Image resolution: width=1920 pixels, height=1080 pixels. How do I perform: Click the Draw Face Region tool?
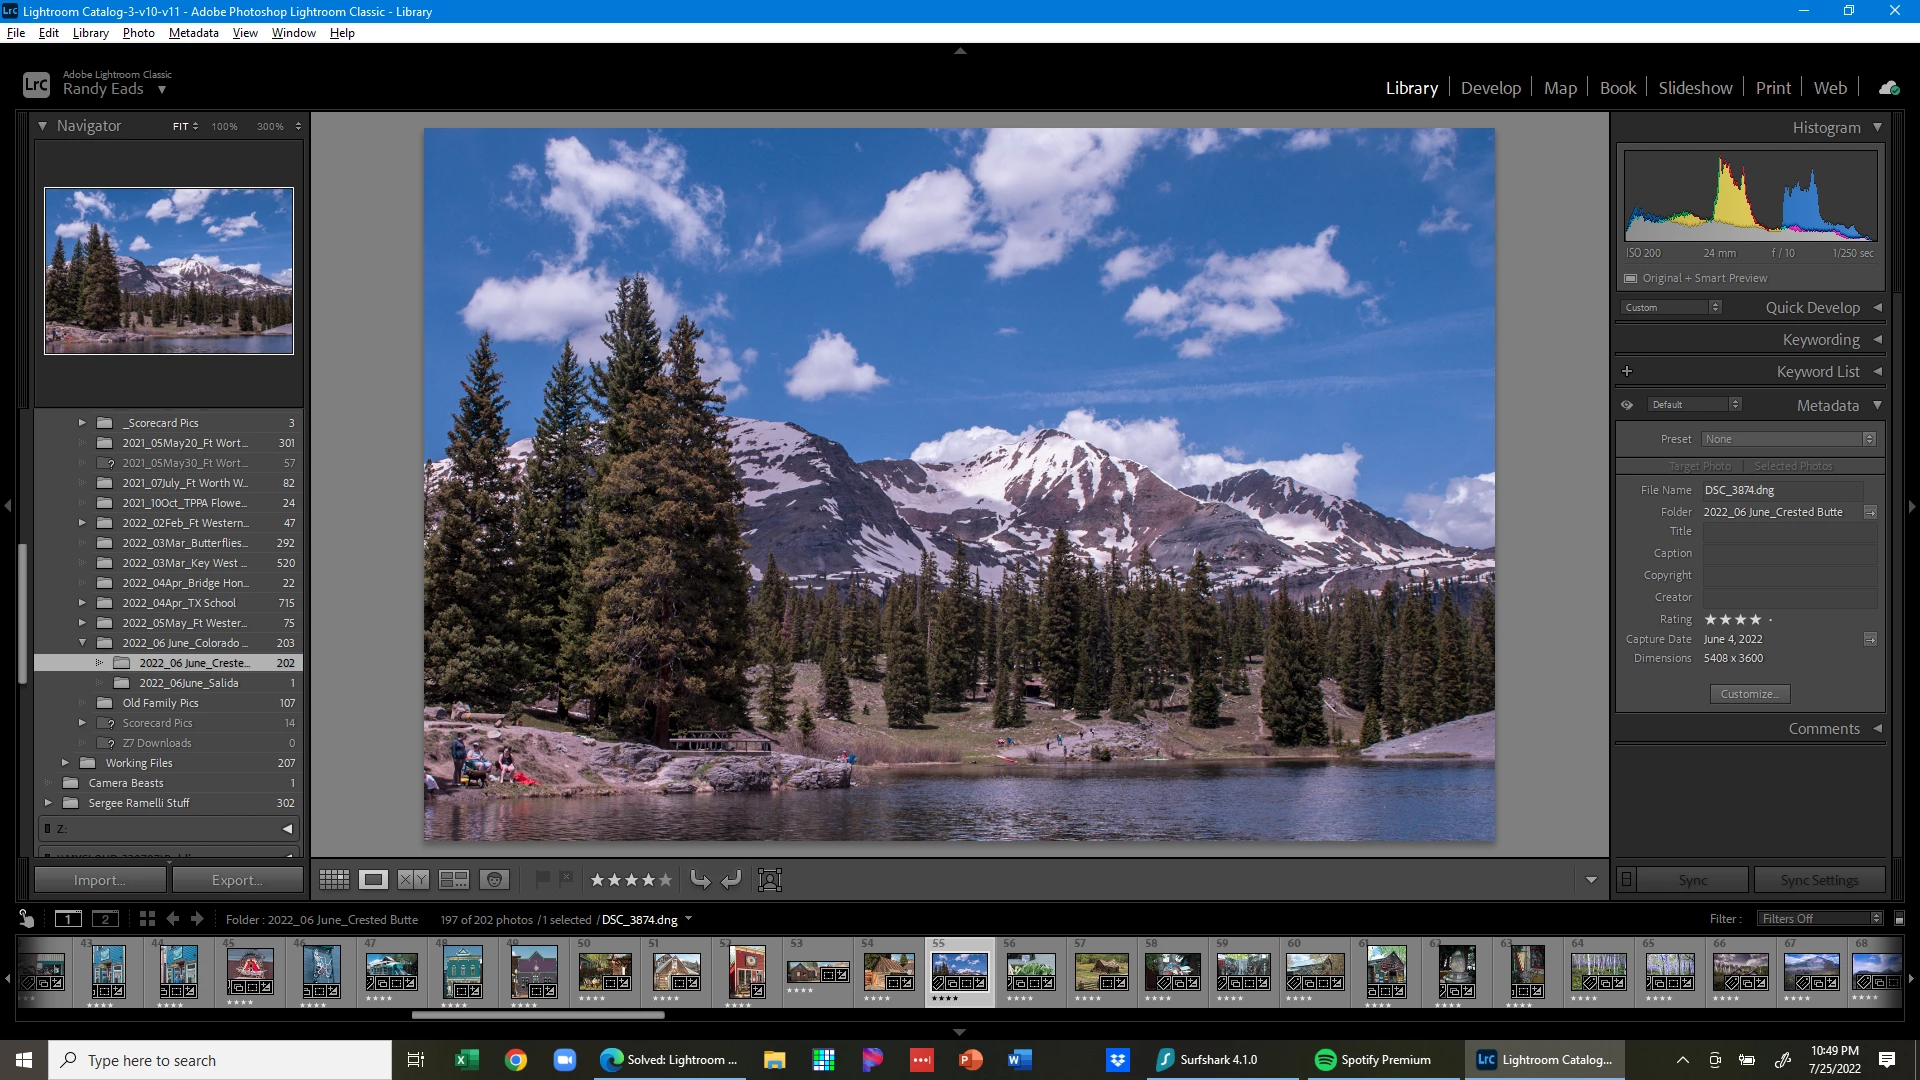click(x=769, y=880)
